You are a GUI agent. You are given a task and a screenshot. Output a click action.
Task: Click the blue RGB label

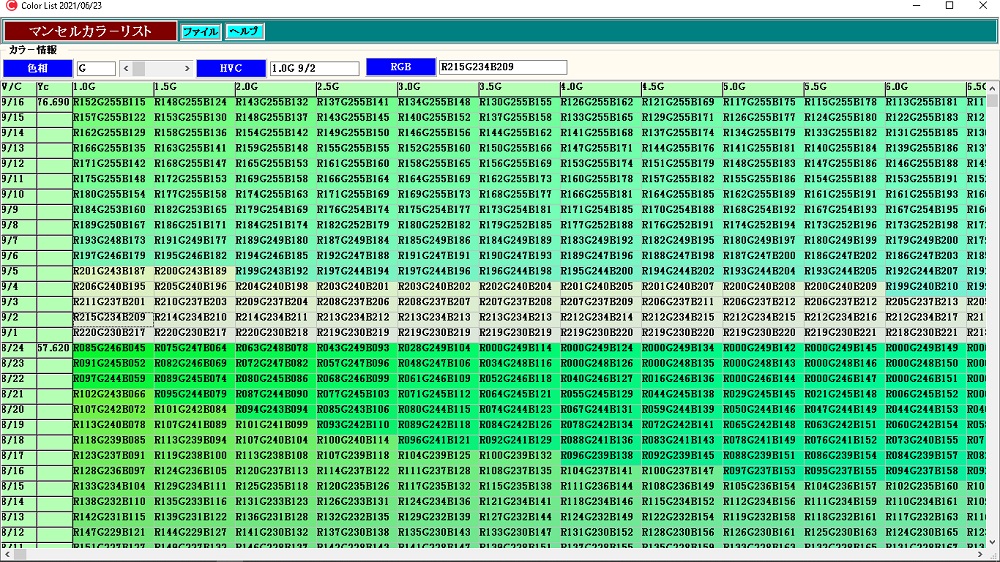pyautogui.click(x=400, y=67)
